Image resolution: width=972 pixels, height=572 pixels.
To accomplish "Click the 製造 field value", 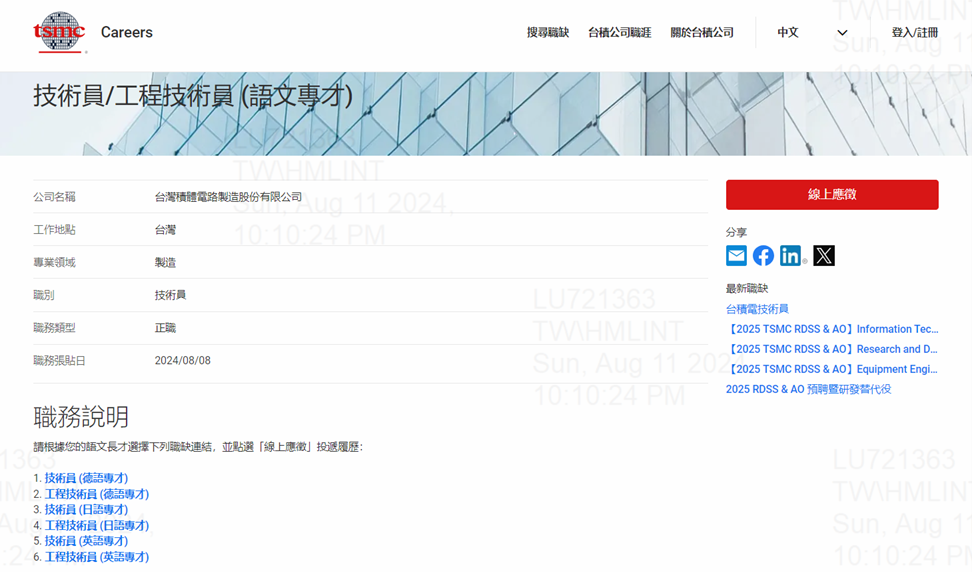I will click(x=165, y=263).
